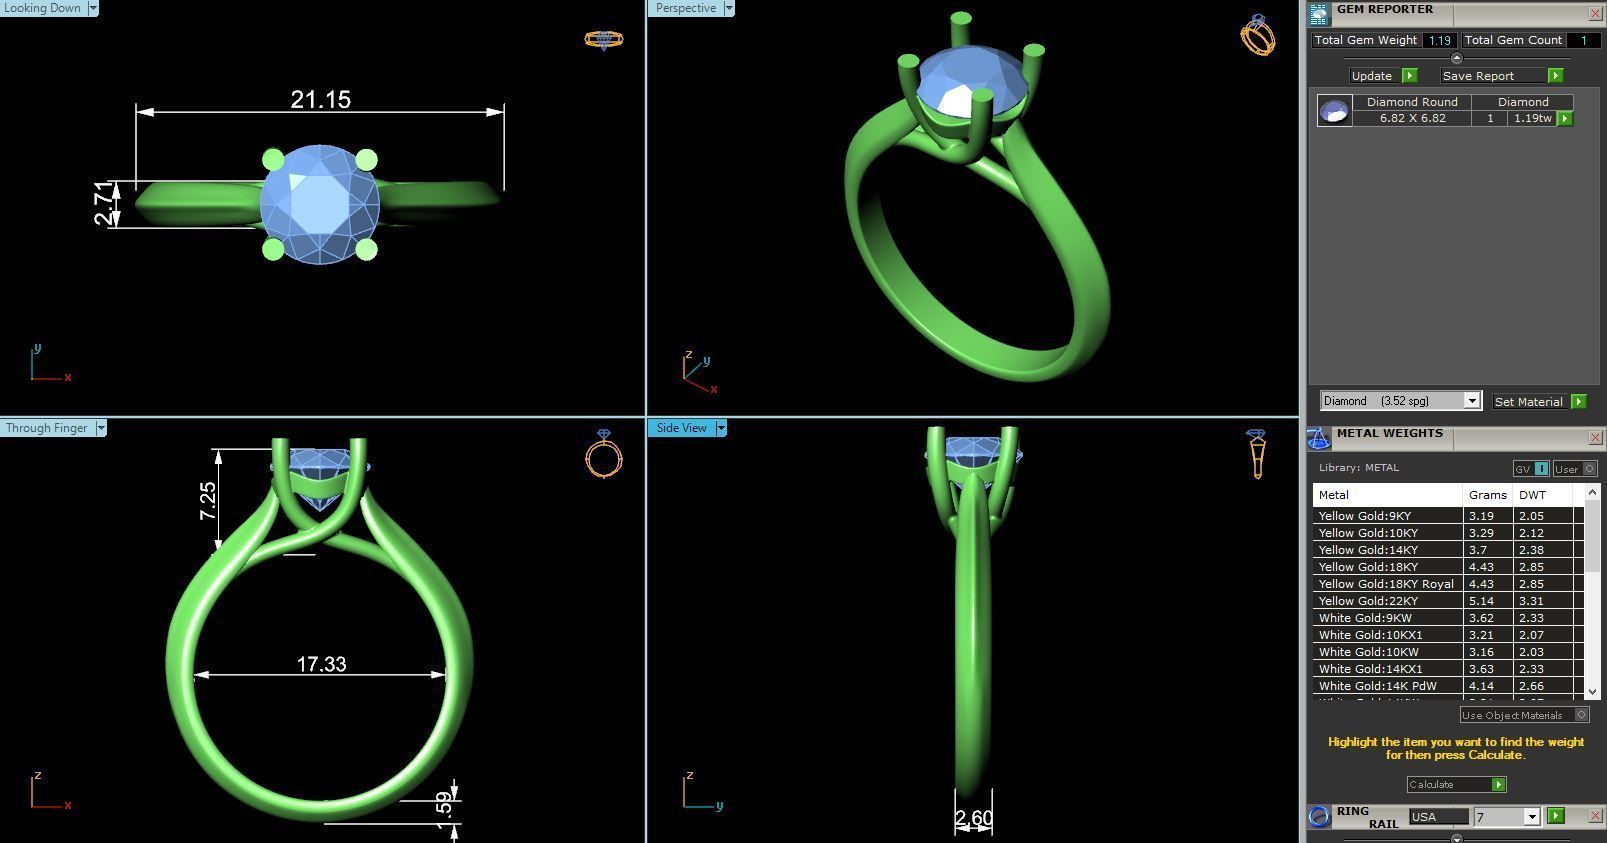Viewport: 1607px width, 843px height.
Task: Click the DWT column header
Action: (x=1543, y=495)
